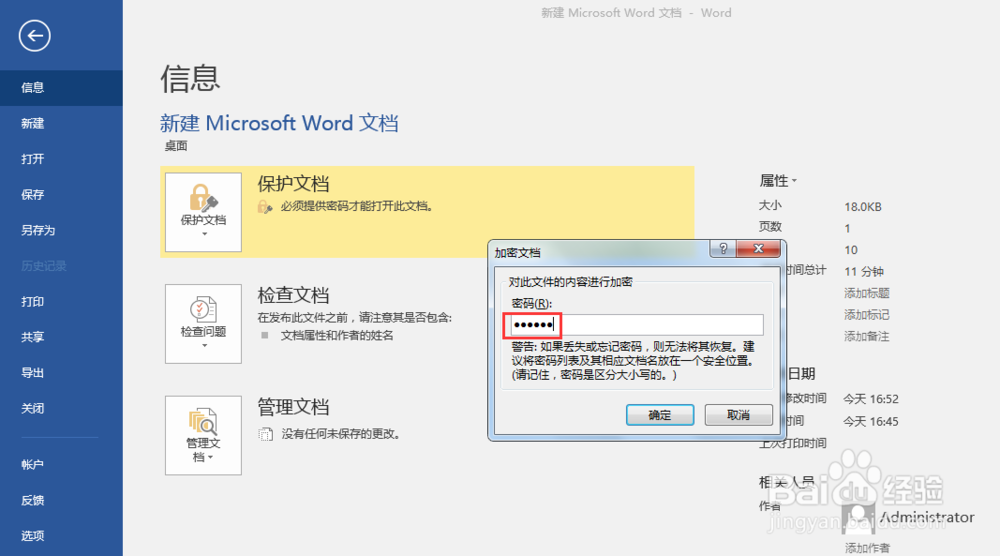Image resolution: width=1000 pixels, height=556 pixels.
Task: Click the 添加标题 property field
Action: (867, 293)
